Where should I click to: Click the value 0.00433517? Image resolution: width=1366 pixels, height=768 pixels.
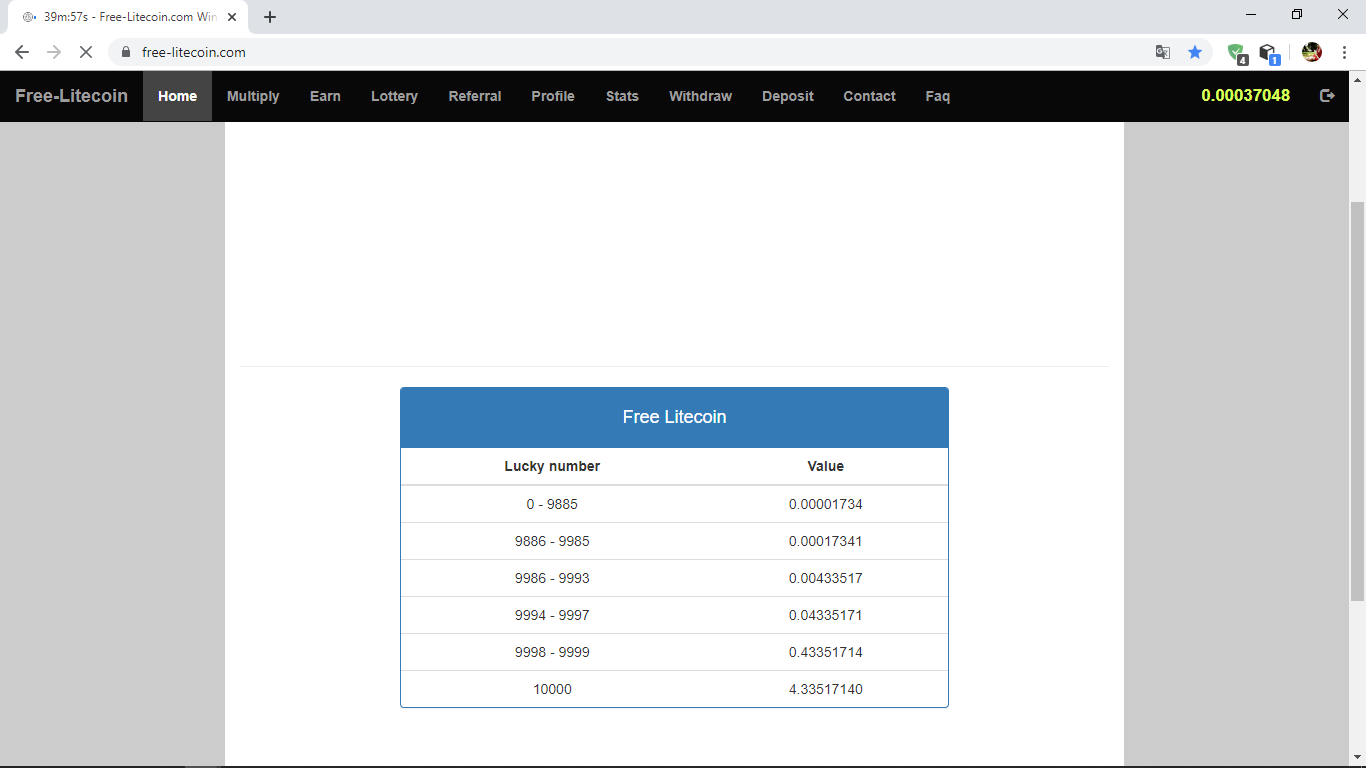point(826,578)
